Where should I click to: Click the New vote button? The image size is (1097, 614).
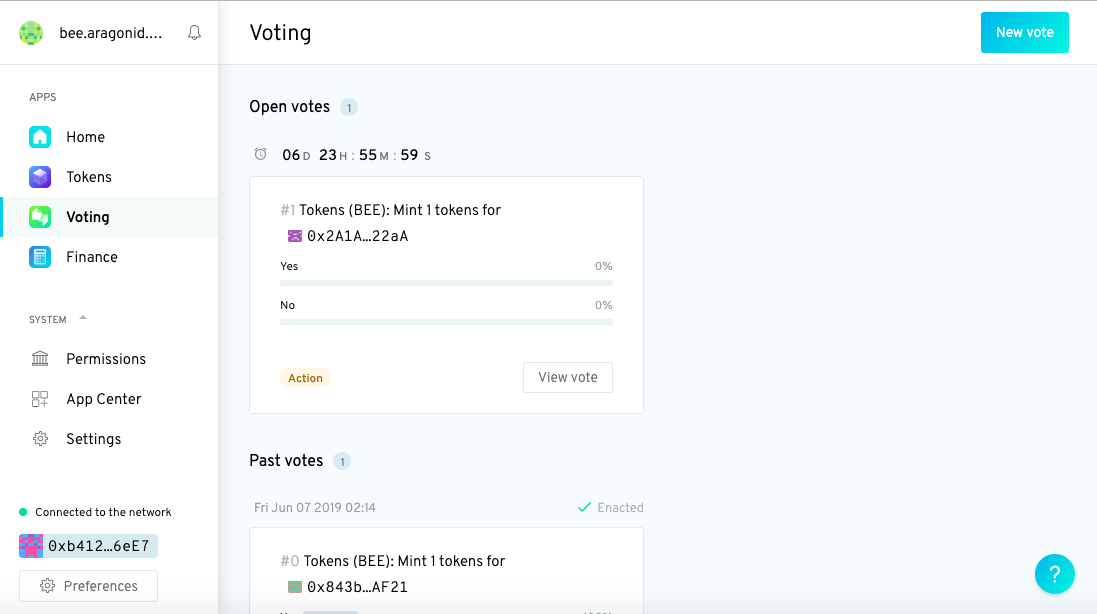[x=1024, y=32]
